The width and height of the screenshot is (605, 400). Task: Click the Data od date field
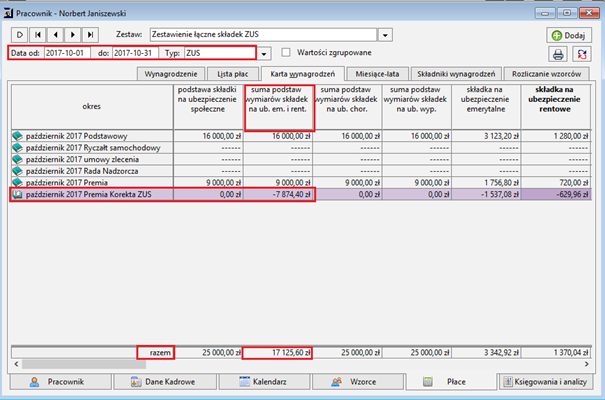[67, 53]
